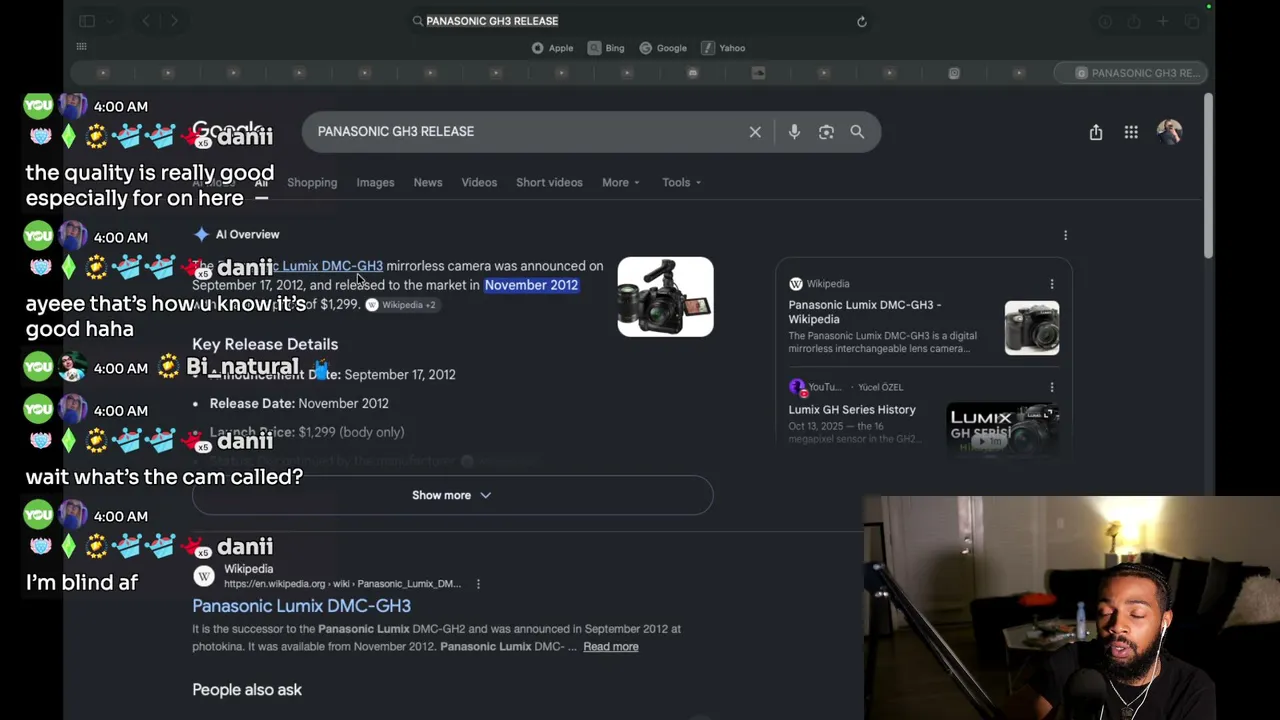Show the Safari tab overview icon
1280x720 pixels.
click(x=1191, y=21)
